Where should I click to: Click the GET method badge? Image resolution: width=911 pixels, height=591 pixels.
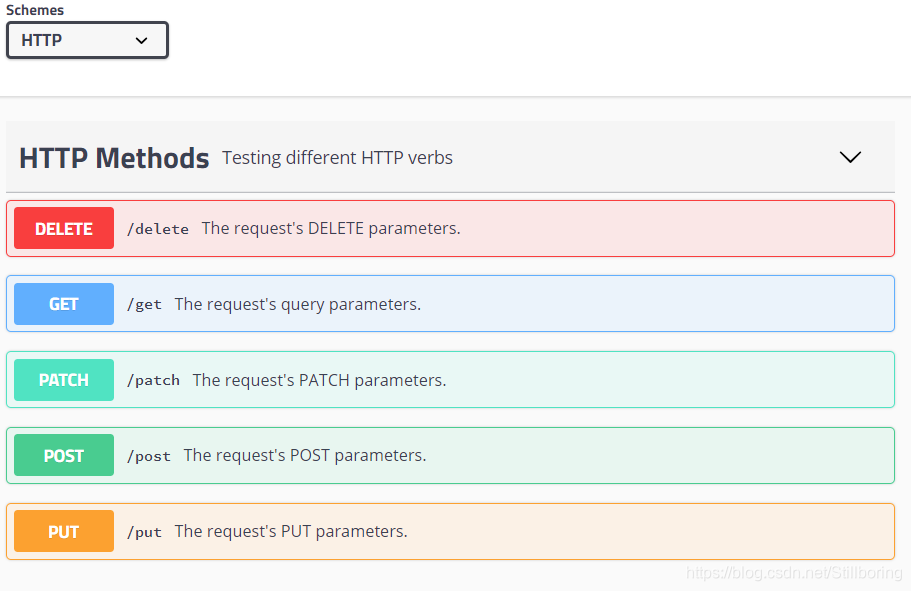coord(63,304)
